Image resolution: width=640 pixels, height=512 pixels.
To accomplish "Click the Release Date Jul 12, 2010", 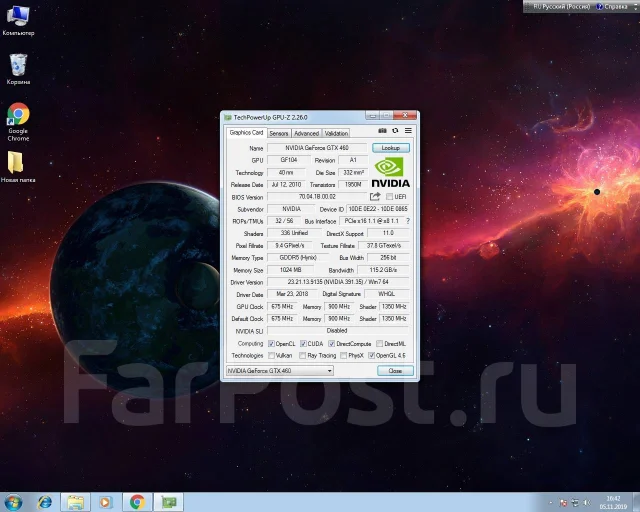I will coord(286,185).
